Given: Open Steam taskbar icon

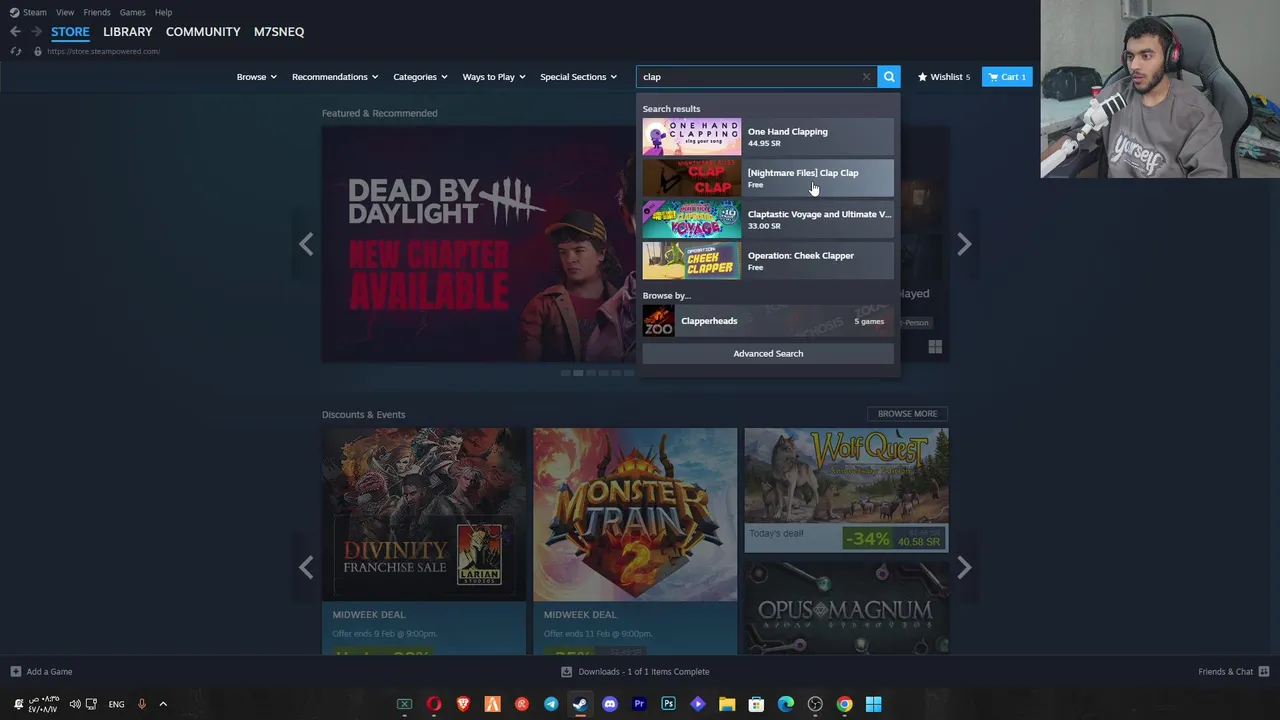Looking at the screenshot, I should [580, 704].
